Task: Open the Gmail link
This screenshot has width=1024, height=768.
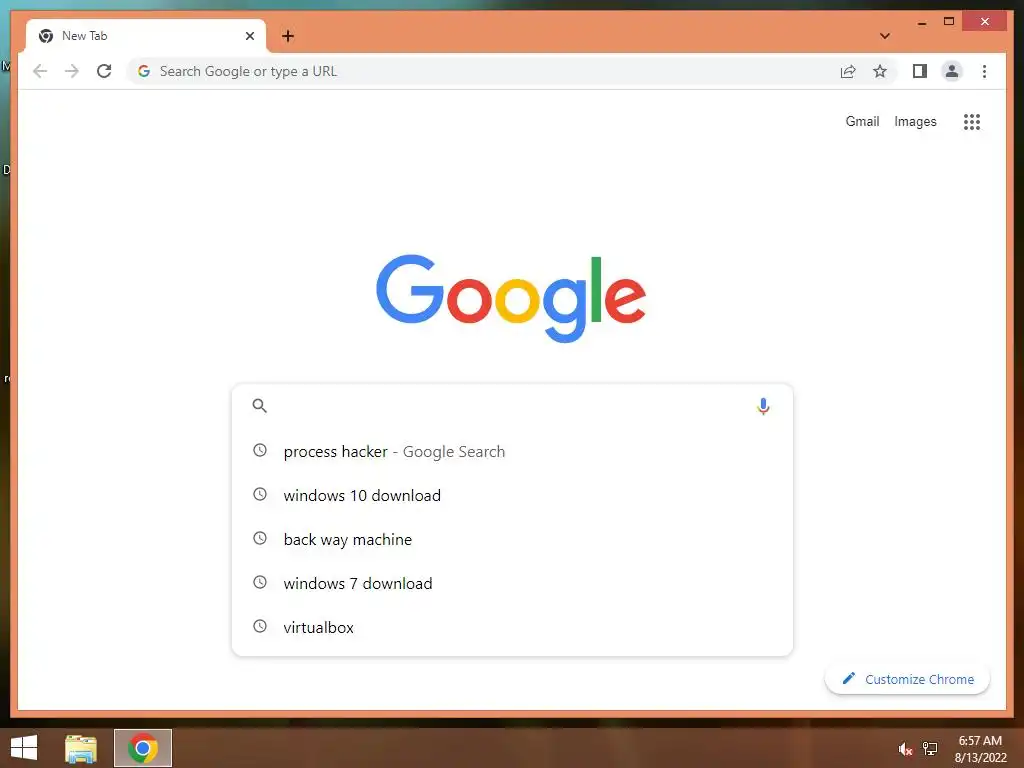Action: pyautogui.click(x=862, y=121)
